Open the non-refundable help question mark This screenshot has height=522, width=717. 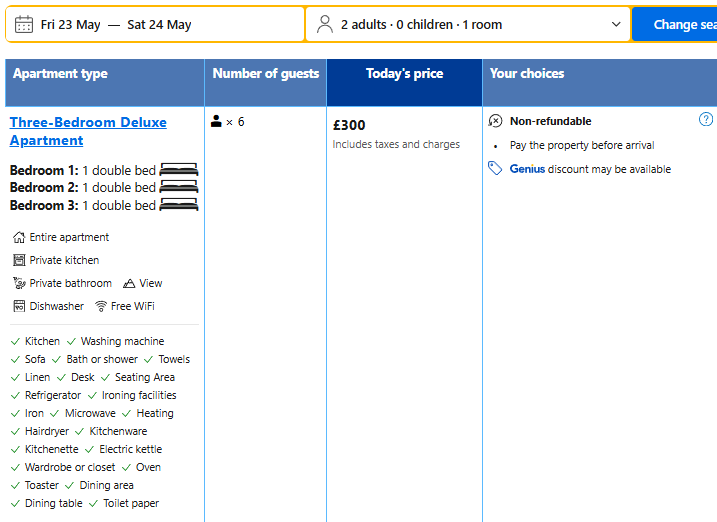tap(706, 119)
